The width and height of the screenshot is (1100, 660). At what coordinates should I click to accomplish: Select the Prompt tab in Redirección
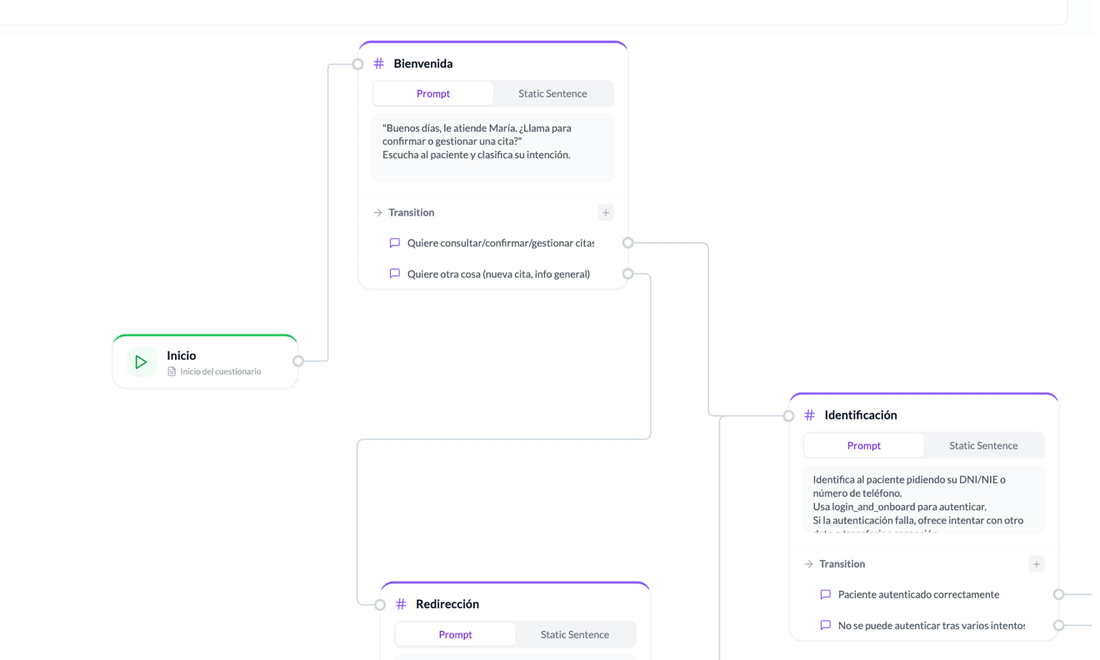tap(455, 634)
